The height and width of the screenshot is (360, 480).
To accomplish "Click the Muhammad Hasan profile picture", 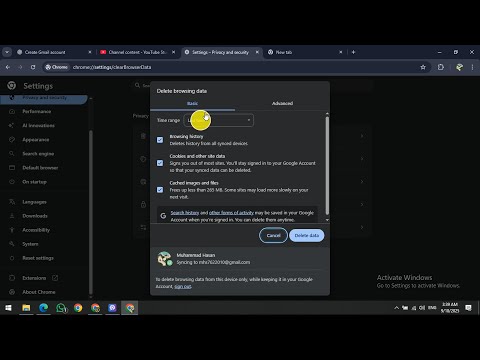I will pos(164,259).
